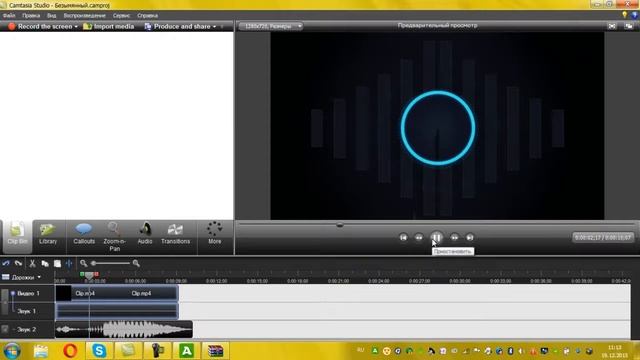Toggle lock on Звук 2 track

(x=5, y=329)
